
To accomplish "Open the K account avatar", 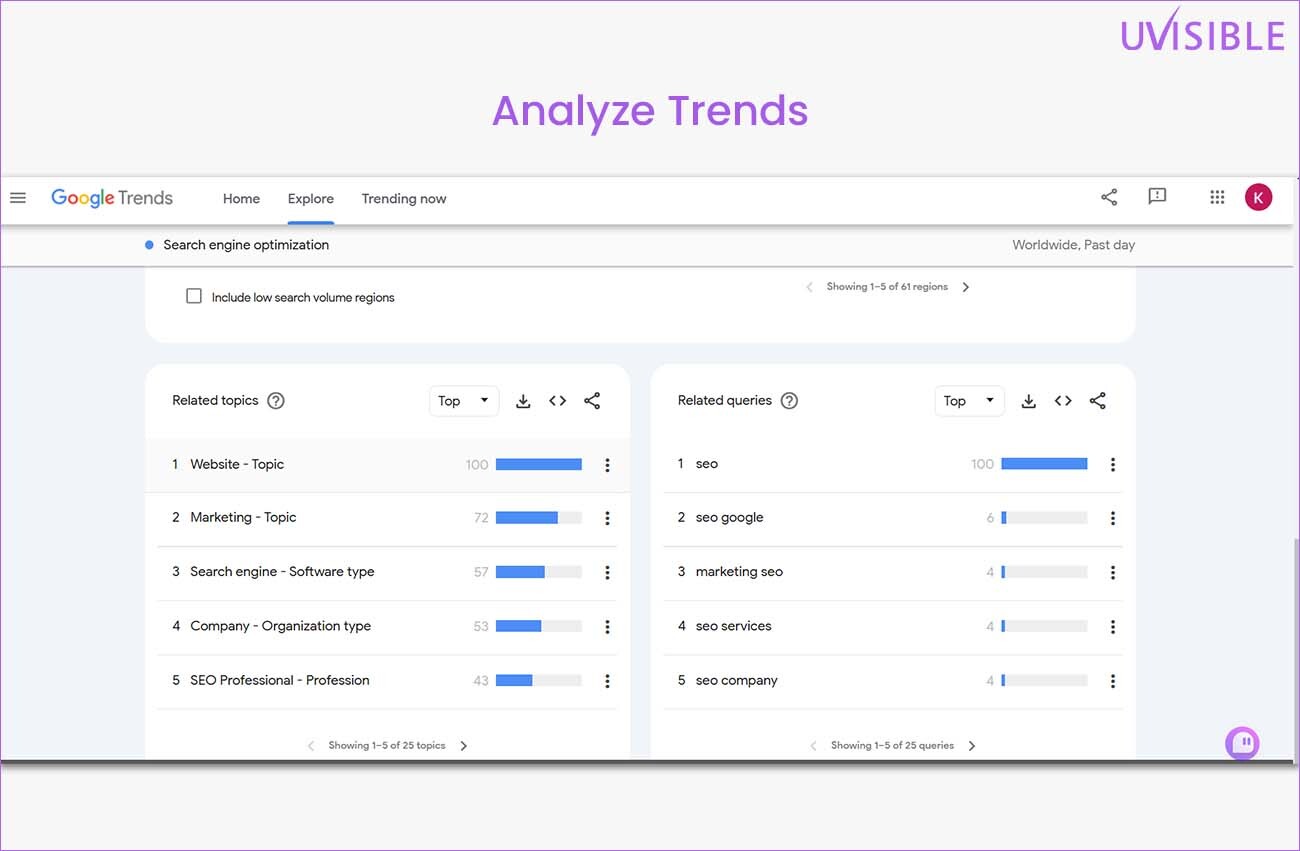I will (x=1258, y=197).
